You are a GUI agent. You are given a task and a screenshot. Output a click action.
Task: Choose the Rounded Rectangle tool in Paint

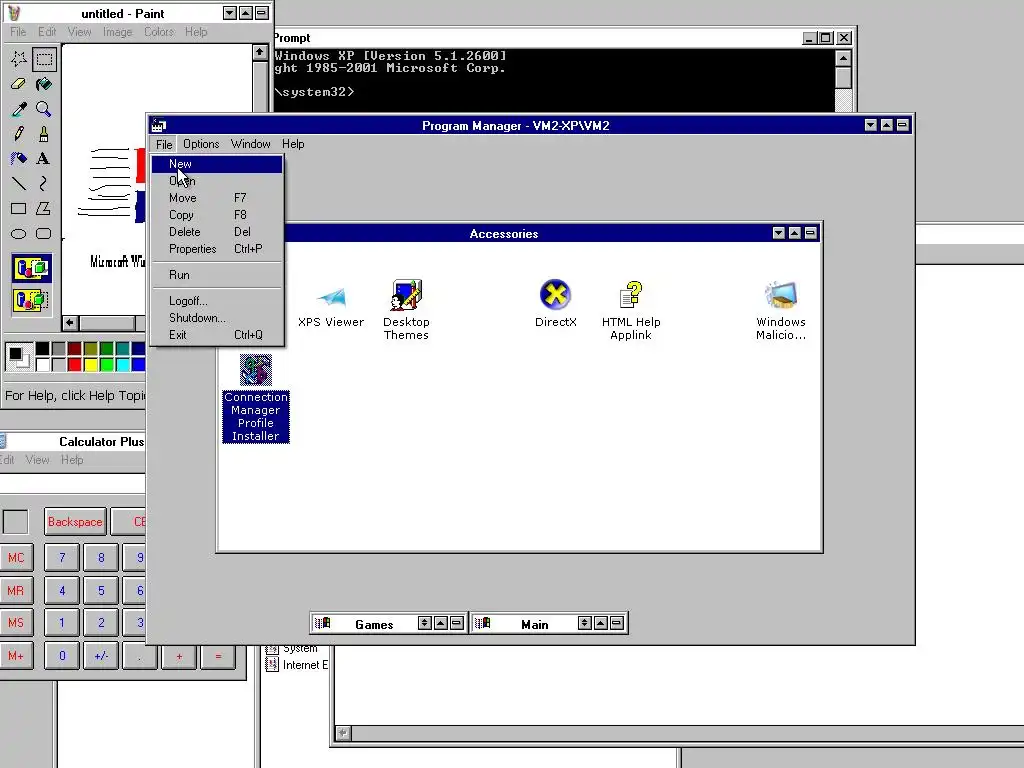pyautogui.click(x=44, y=233)
